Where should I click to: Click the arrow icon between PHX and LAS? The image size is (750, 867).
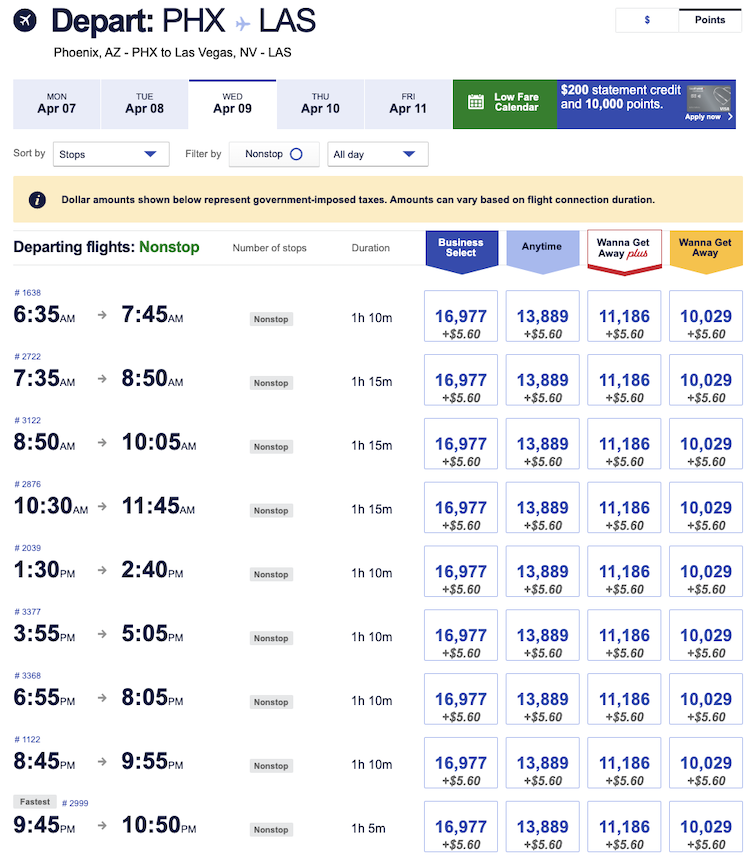click(242, 22)
